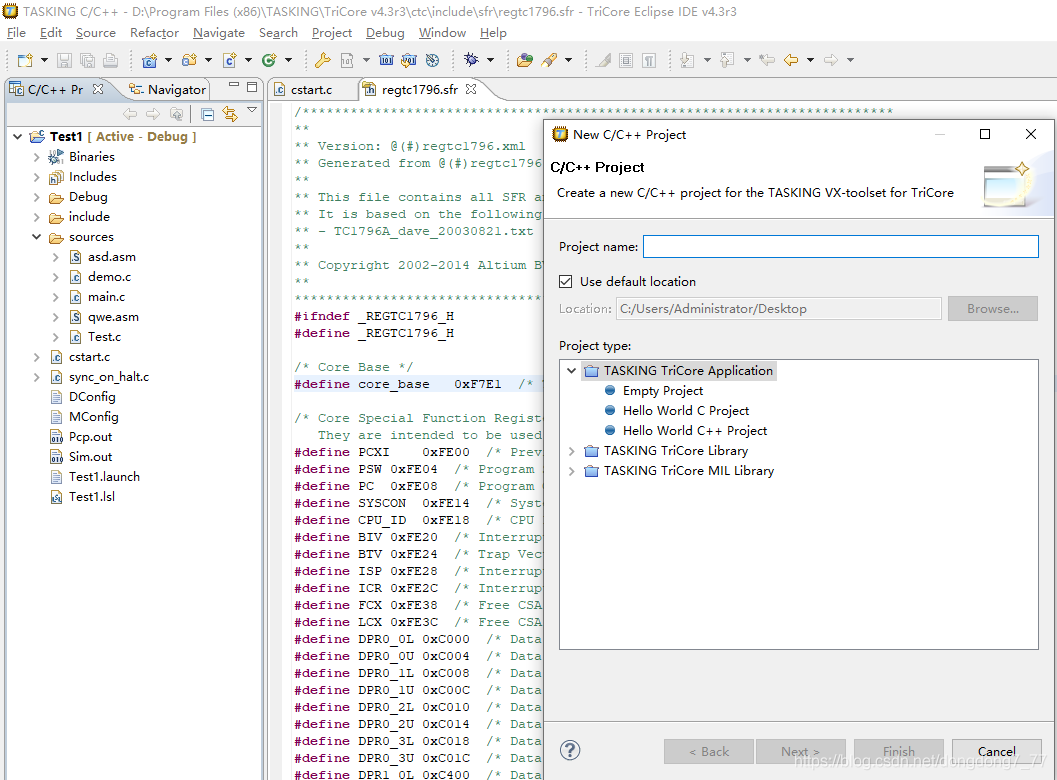Expand TASKING TriCore Library node

click(x=572, y=451)
